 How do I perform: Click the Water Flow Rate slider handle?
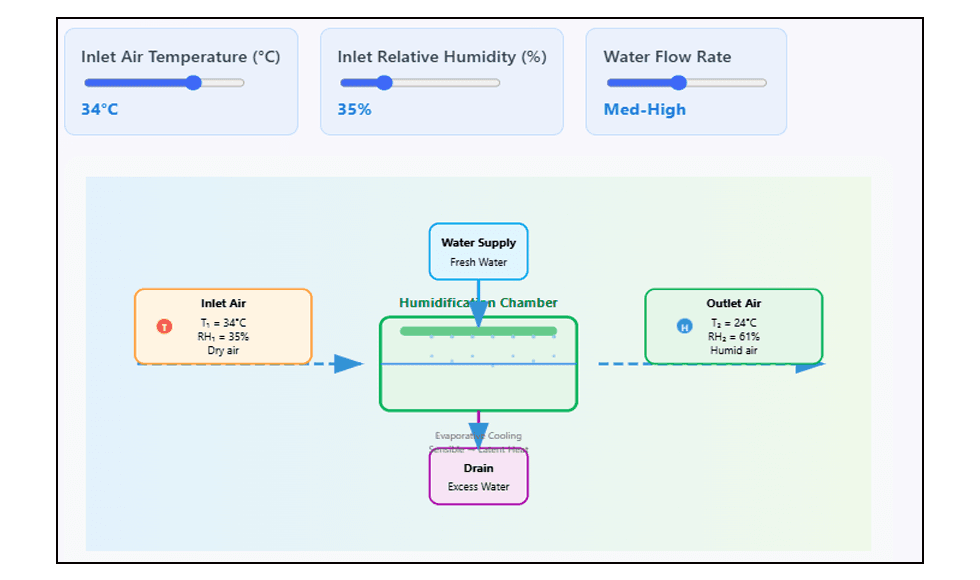679,83
